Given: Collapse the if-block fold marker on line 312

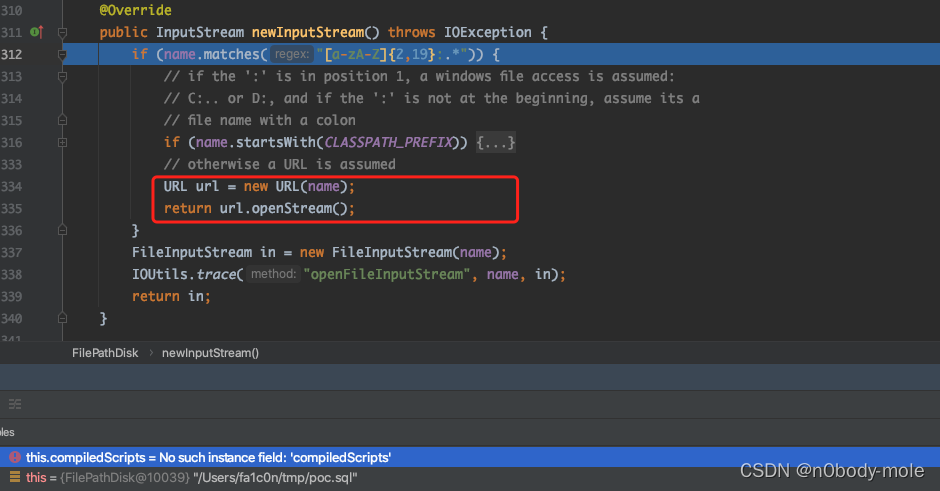Looking at the screenshot, I should [x=62, y=55].
